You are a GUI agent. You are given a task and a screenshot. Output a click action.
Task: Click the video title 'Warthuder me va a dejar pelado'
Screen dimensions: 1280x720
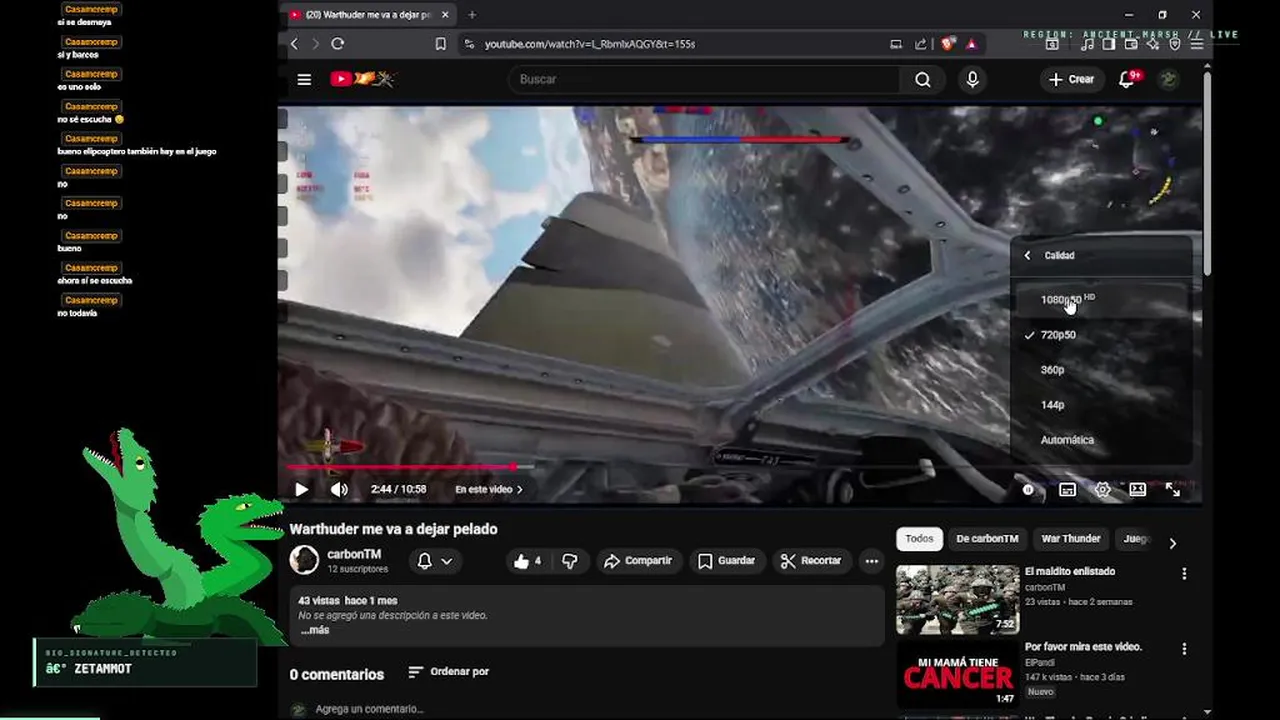click(x=393, y=529)
